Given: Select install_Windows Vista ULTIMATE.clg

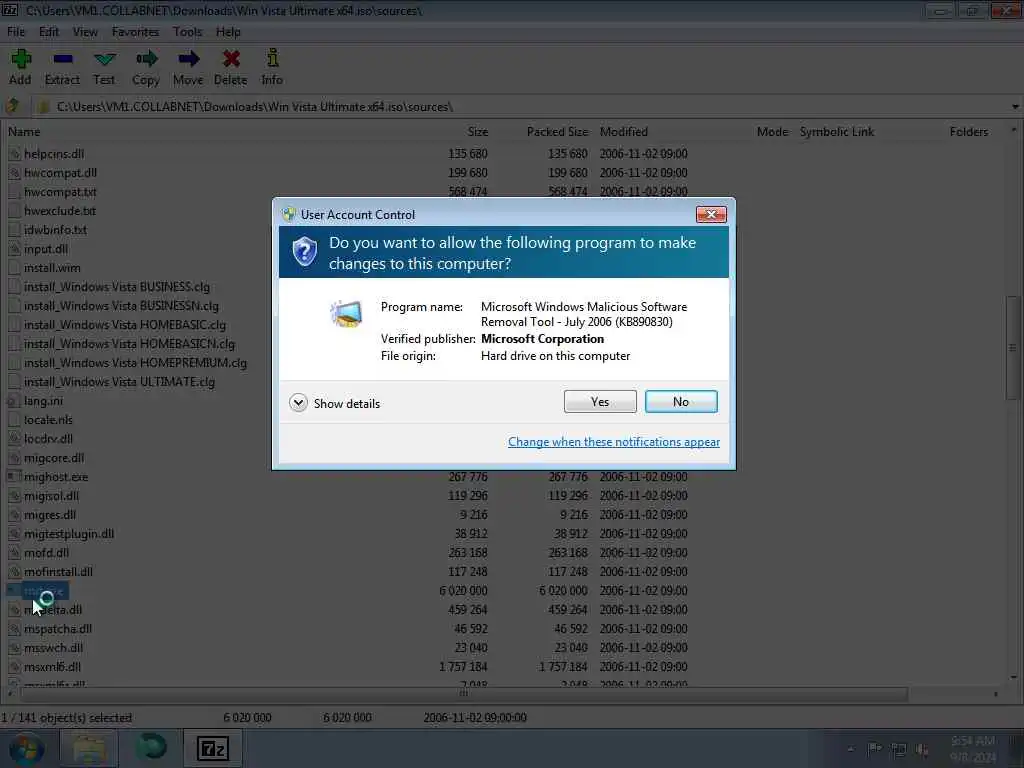Looking at the screenshot, I should [120, 382].
